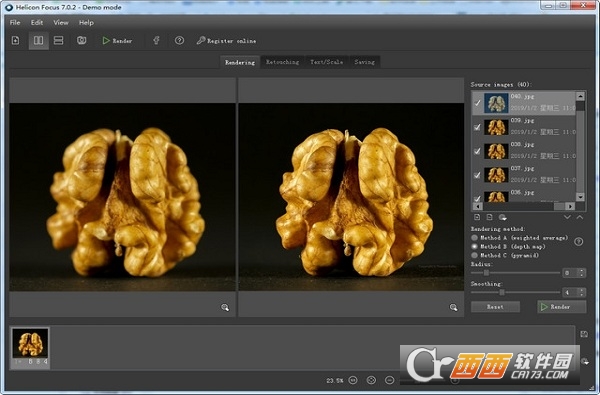Uncheck the 040.jpg source image checkbox

click(x=477, y=103)
